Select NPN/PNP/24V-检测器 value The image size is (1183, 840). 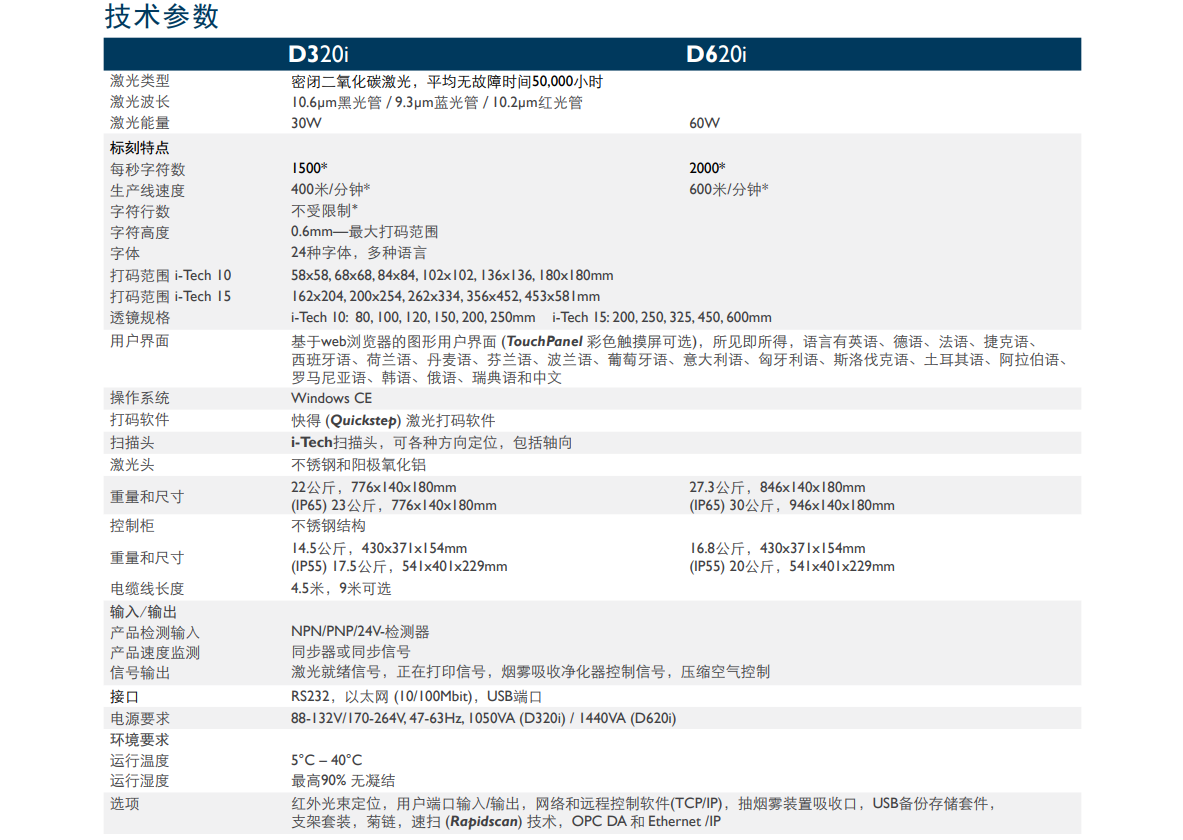pos(360,632)
